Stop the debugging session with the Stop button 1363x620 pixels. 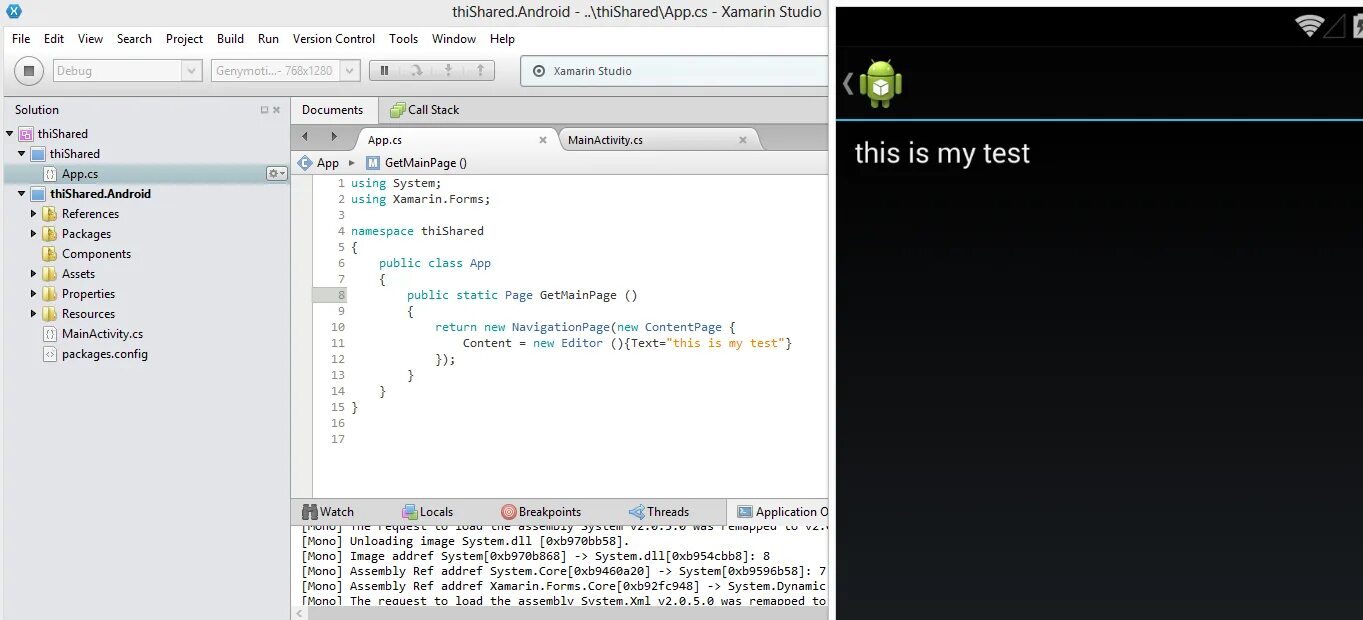29,71
